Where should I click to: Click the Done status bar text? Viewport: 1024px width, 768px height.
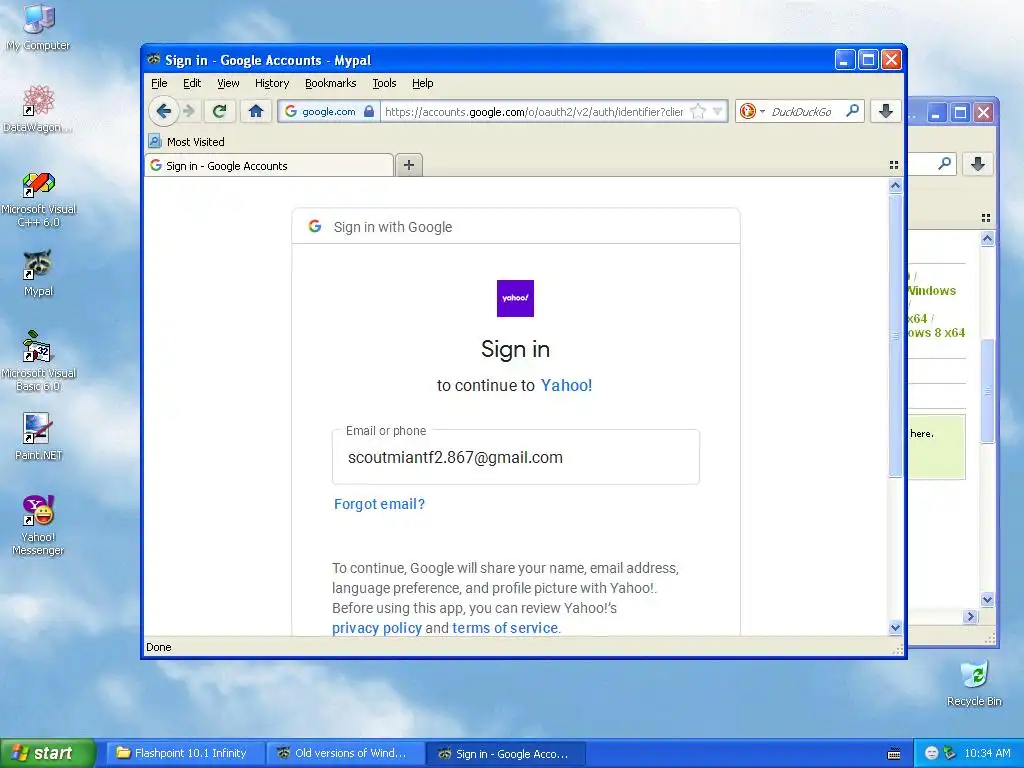[159, 647]
